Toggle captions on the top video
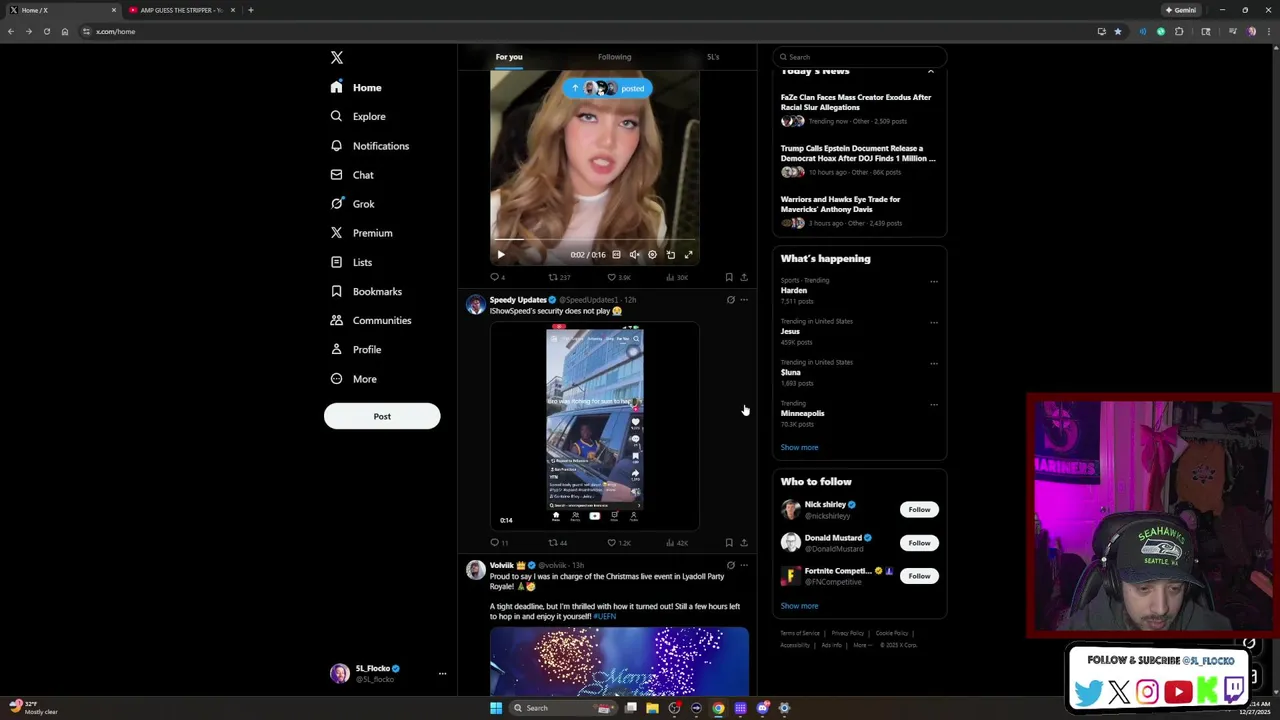The width and height of the screenshot is (1280, 720). click(616, 255)
